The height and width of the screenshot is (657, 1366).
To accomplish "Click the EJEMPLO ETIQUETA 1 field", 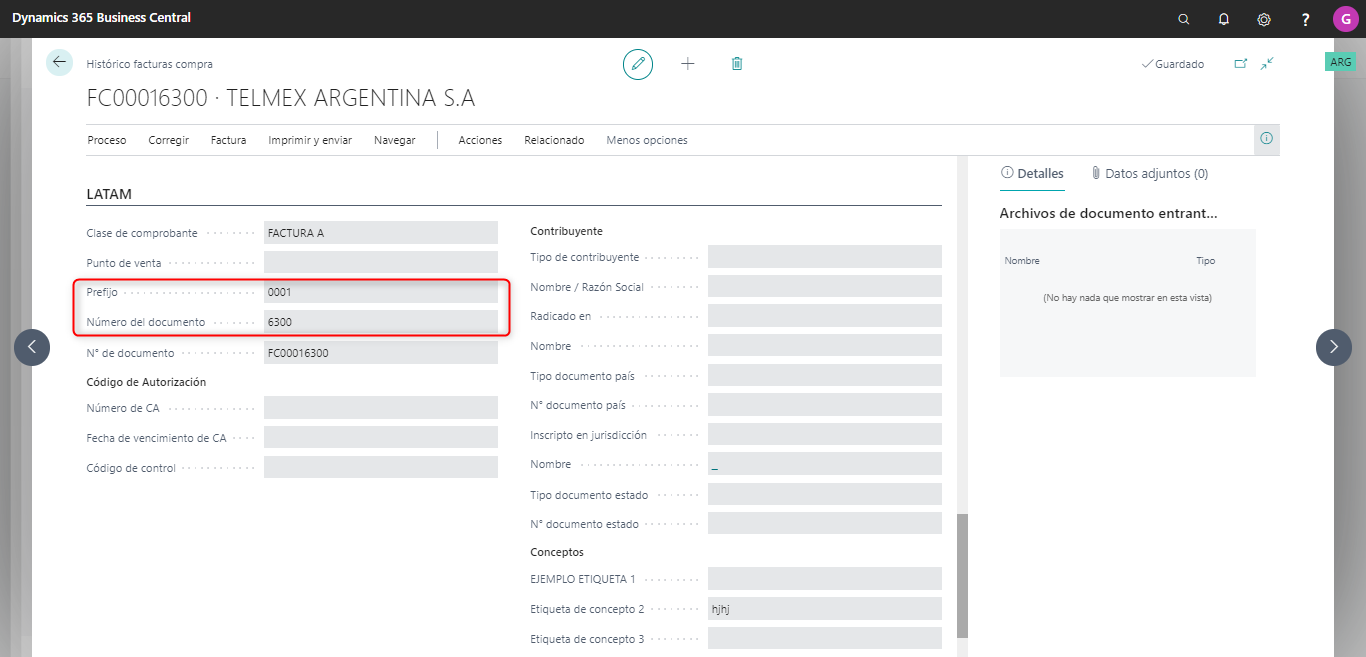I will click(x=825, y=579).
